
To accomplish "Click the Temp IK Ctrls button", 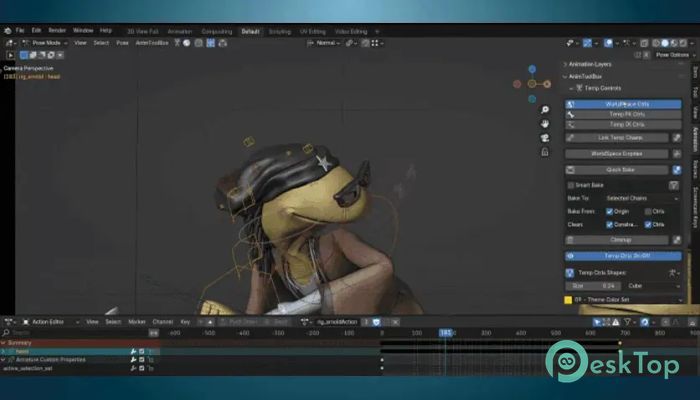I will (623, 125).
